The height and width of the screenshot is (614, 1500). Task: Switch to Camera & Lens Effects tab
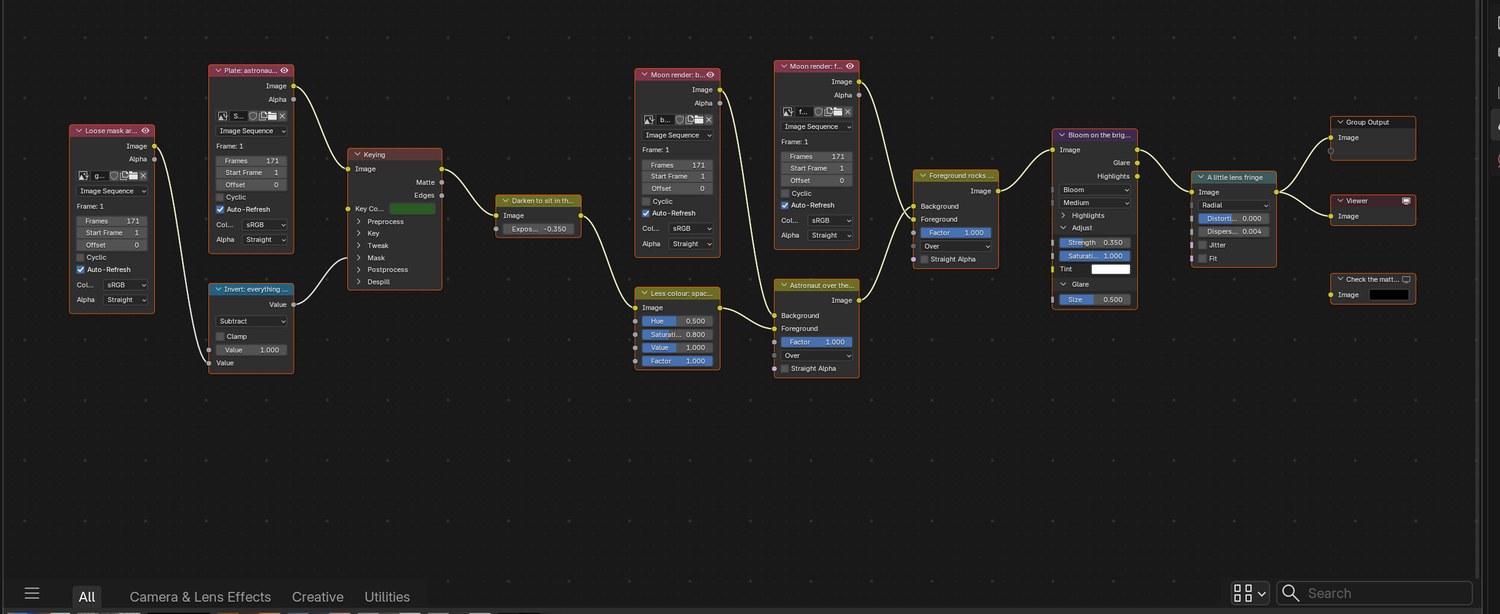point(200,597)
